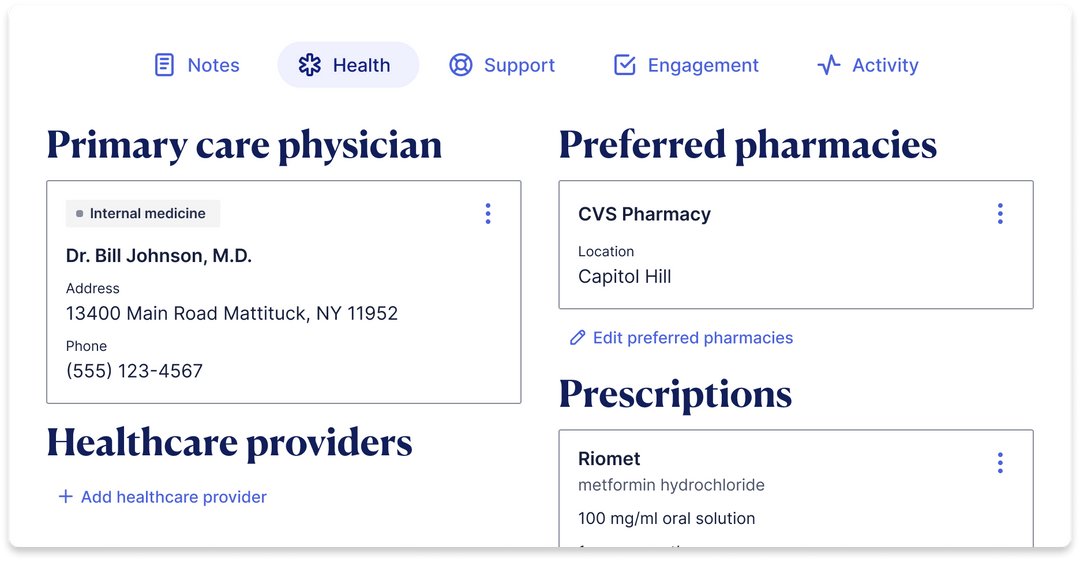Click the Activity pulse icon

coord(828,65)
